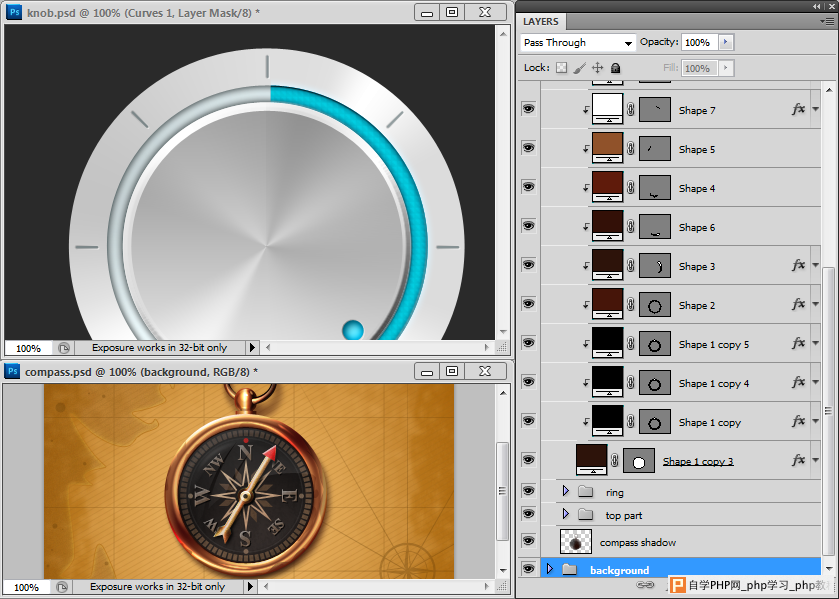The width and height of the screenshot is (839, 599).
Task: Expand effects list of Shape 7 layer
Action: tap(815, 109)
